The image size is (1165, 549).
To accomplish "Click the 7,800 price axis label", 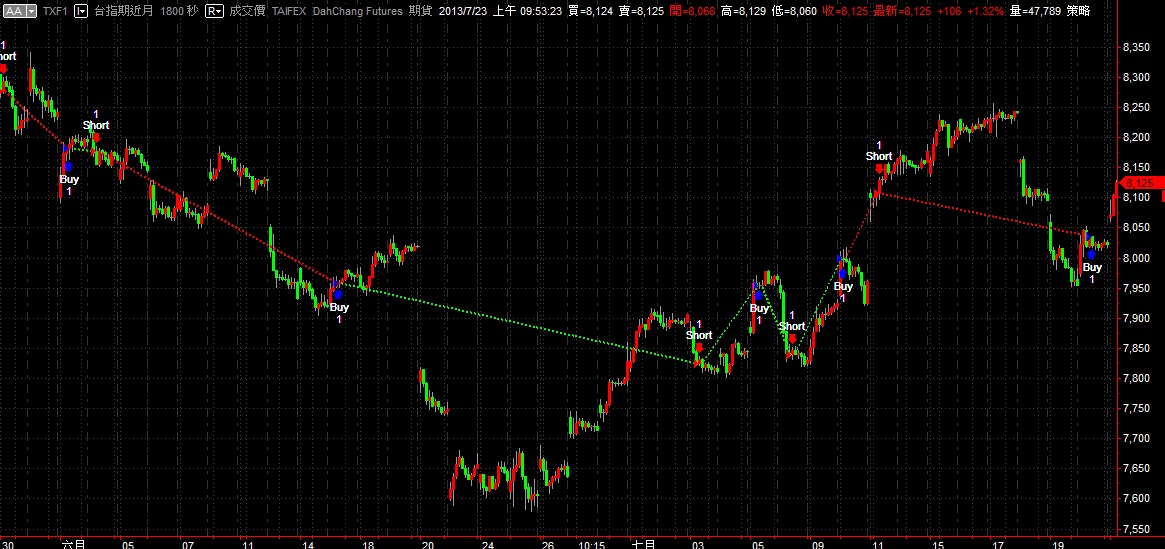I will pos(1136,378).
